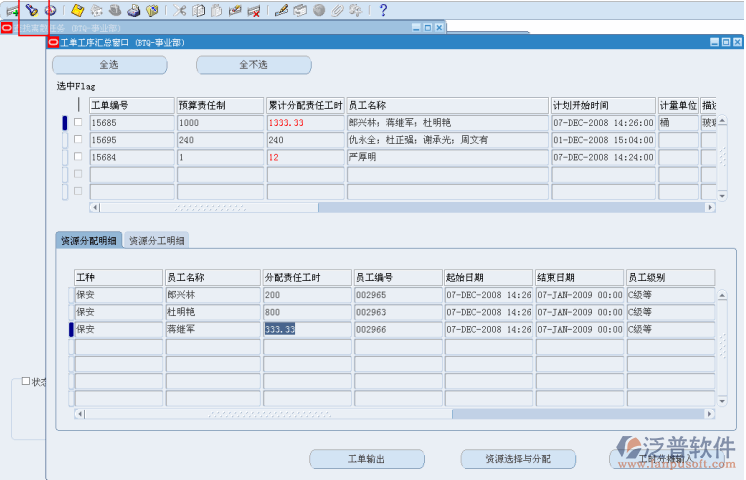This screenshot has width=746, height=480.
Task: Check the checkbox for work order 15684
Action: click(x=78, y=157)
